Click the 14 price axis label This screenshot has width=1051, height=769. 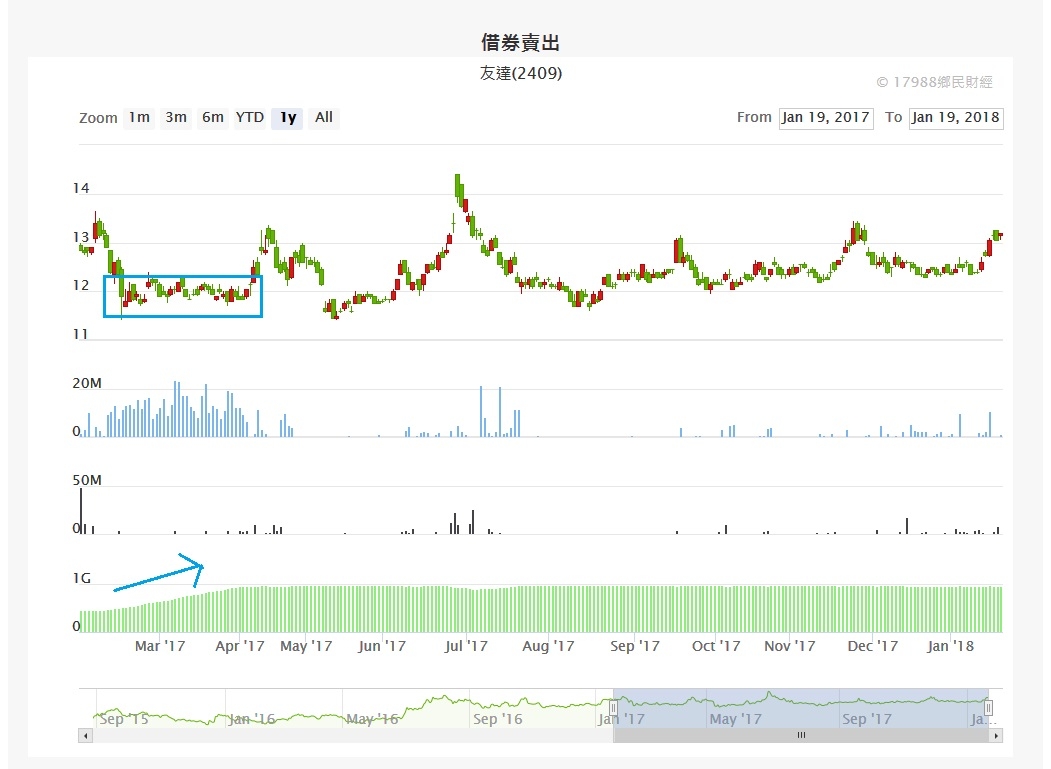coord(81,188)
